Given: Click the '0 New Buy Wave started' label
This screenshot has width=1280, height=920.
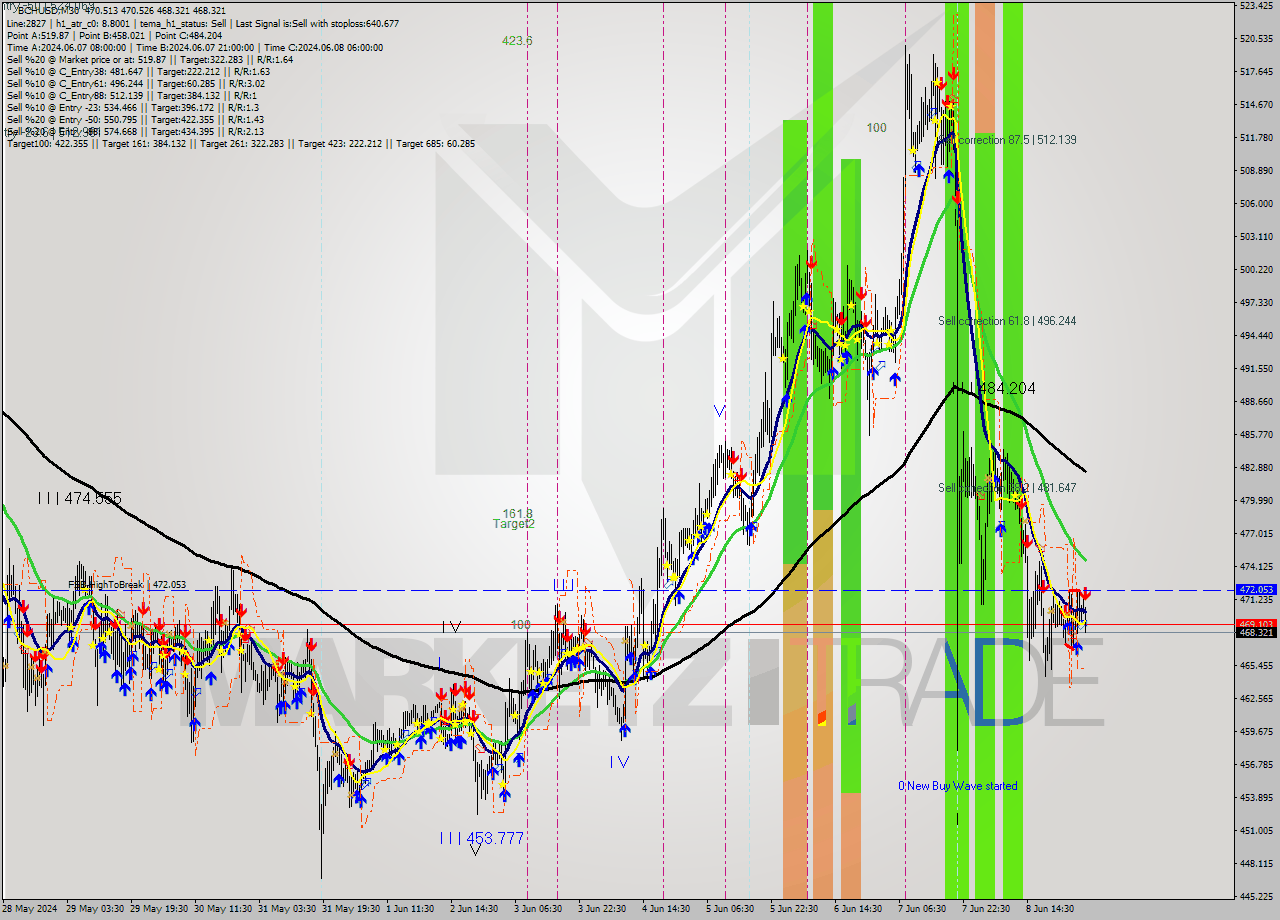Looking at the screenshot, I should pos(957,786).
